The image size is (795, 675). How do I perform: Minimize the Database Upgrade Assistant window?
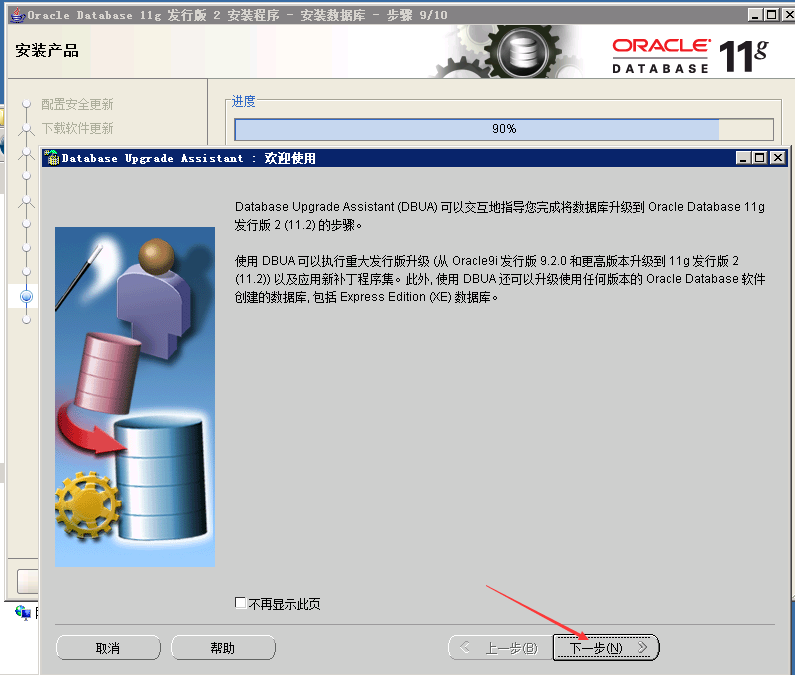(x=743, y=158)
